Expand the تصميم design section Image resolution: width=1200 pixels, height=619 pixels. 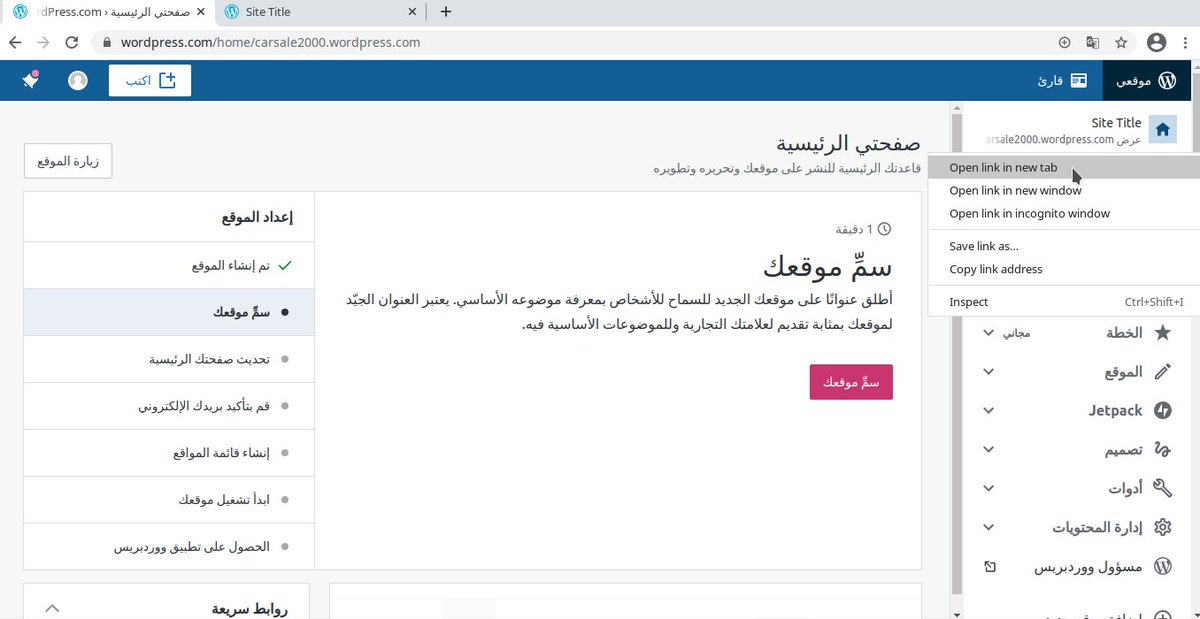point(988,450)
